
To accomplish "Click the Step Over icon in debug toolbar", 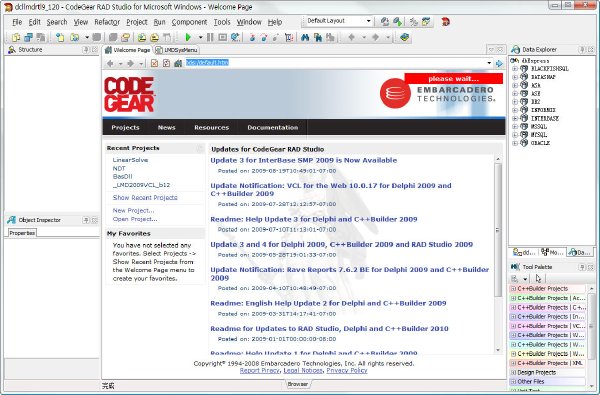I will [x=264, y=37].
